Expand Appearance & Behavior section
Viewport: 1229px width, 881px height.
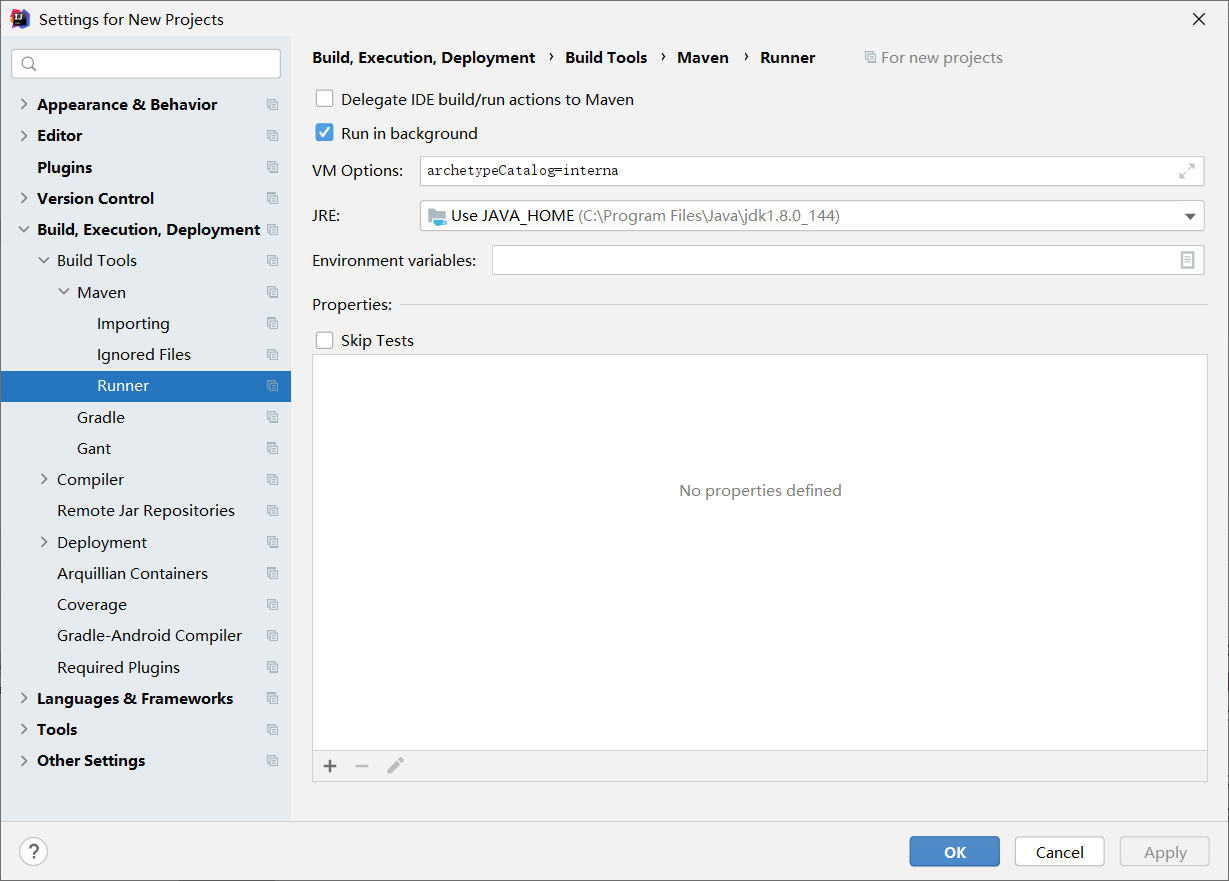(x=24, y=104)
